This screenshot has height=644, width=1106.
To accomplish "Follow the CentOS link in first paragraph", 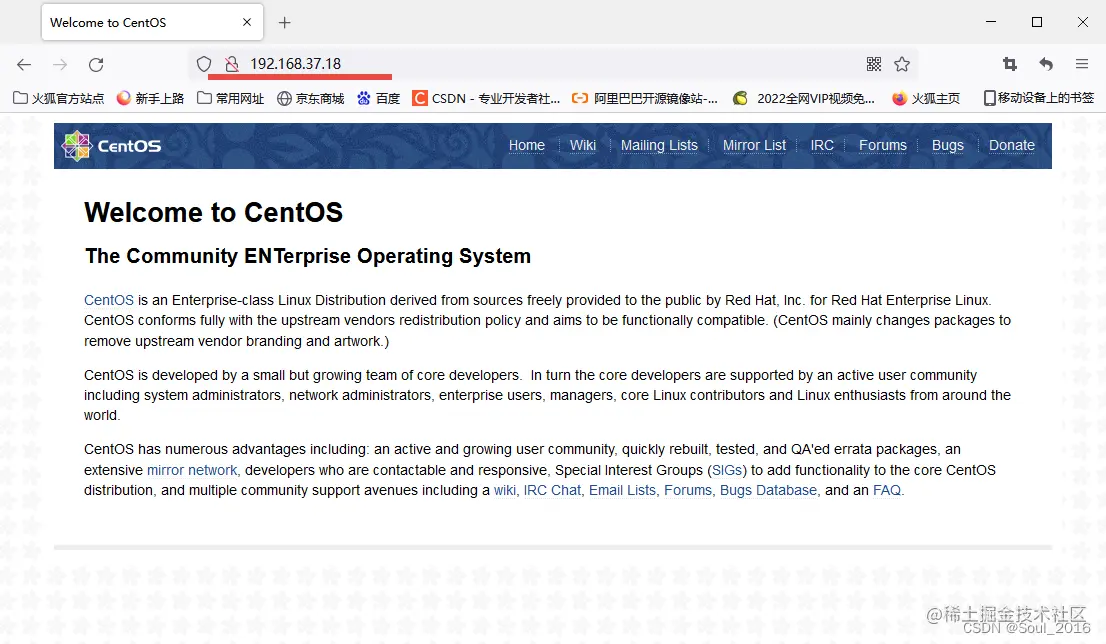I will tap(109, 300).
